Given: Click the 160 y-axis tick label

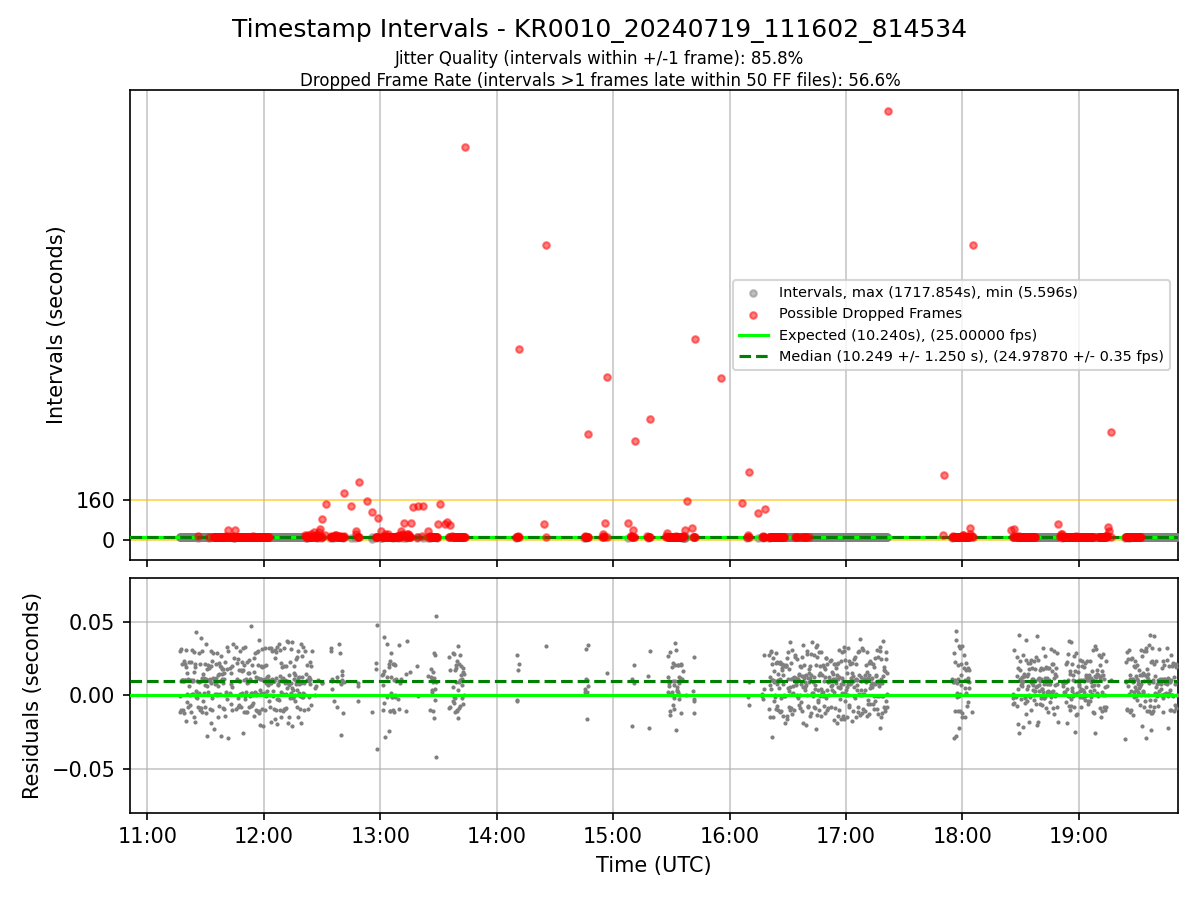Looking at the screenshot, I should (96, 500).
